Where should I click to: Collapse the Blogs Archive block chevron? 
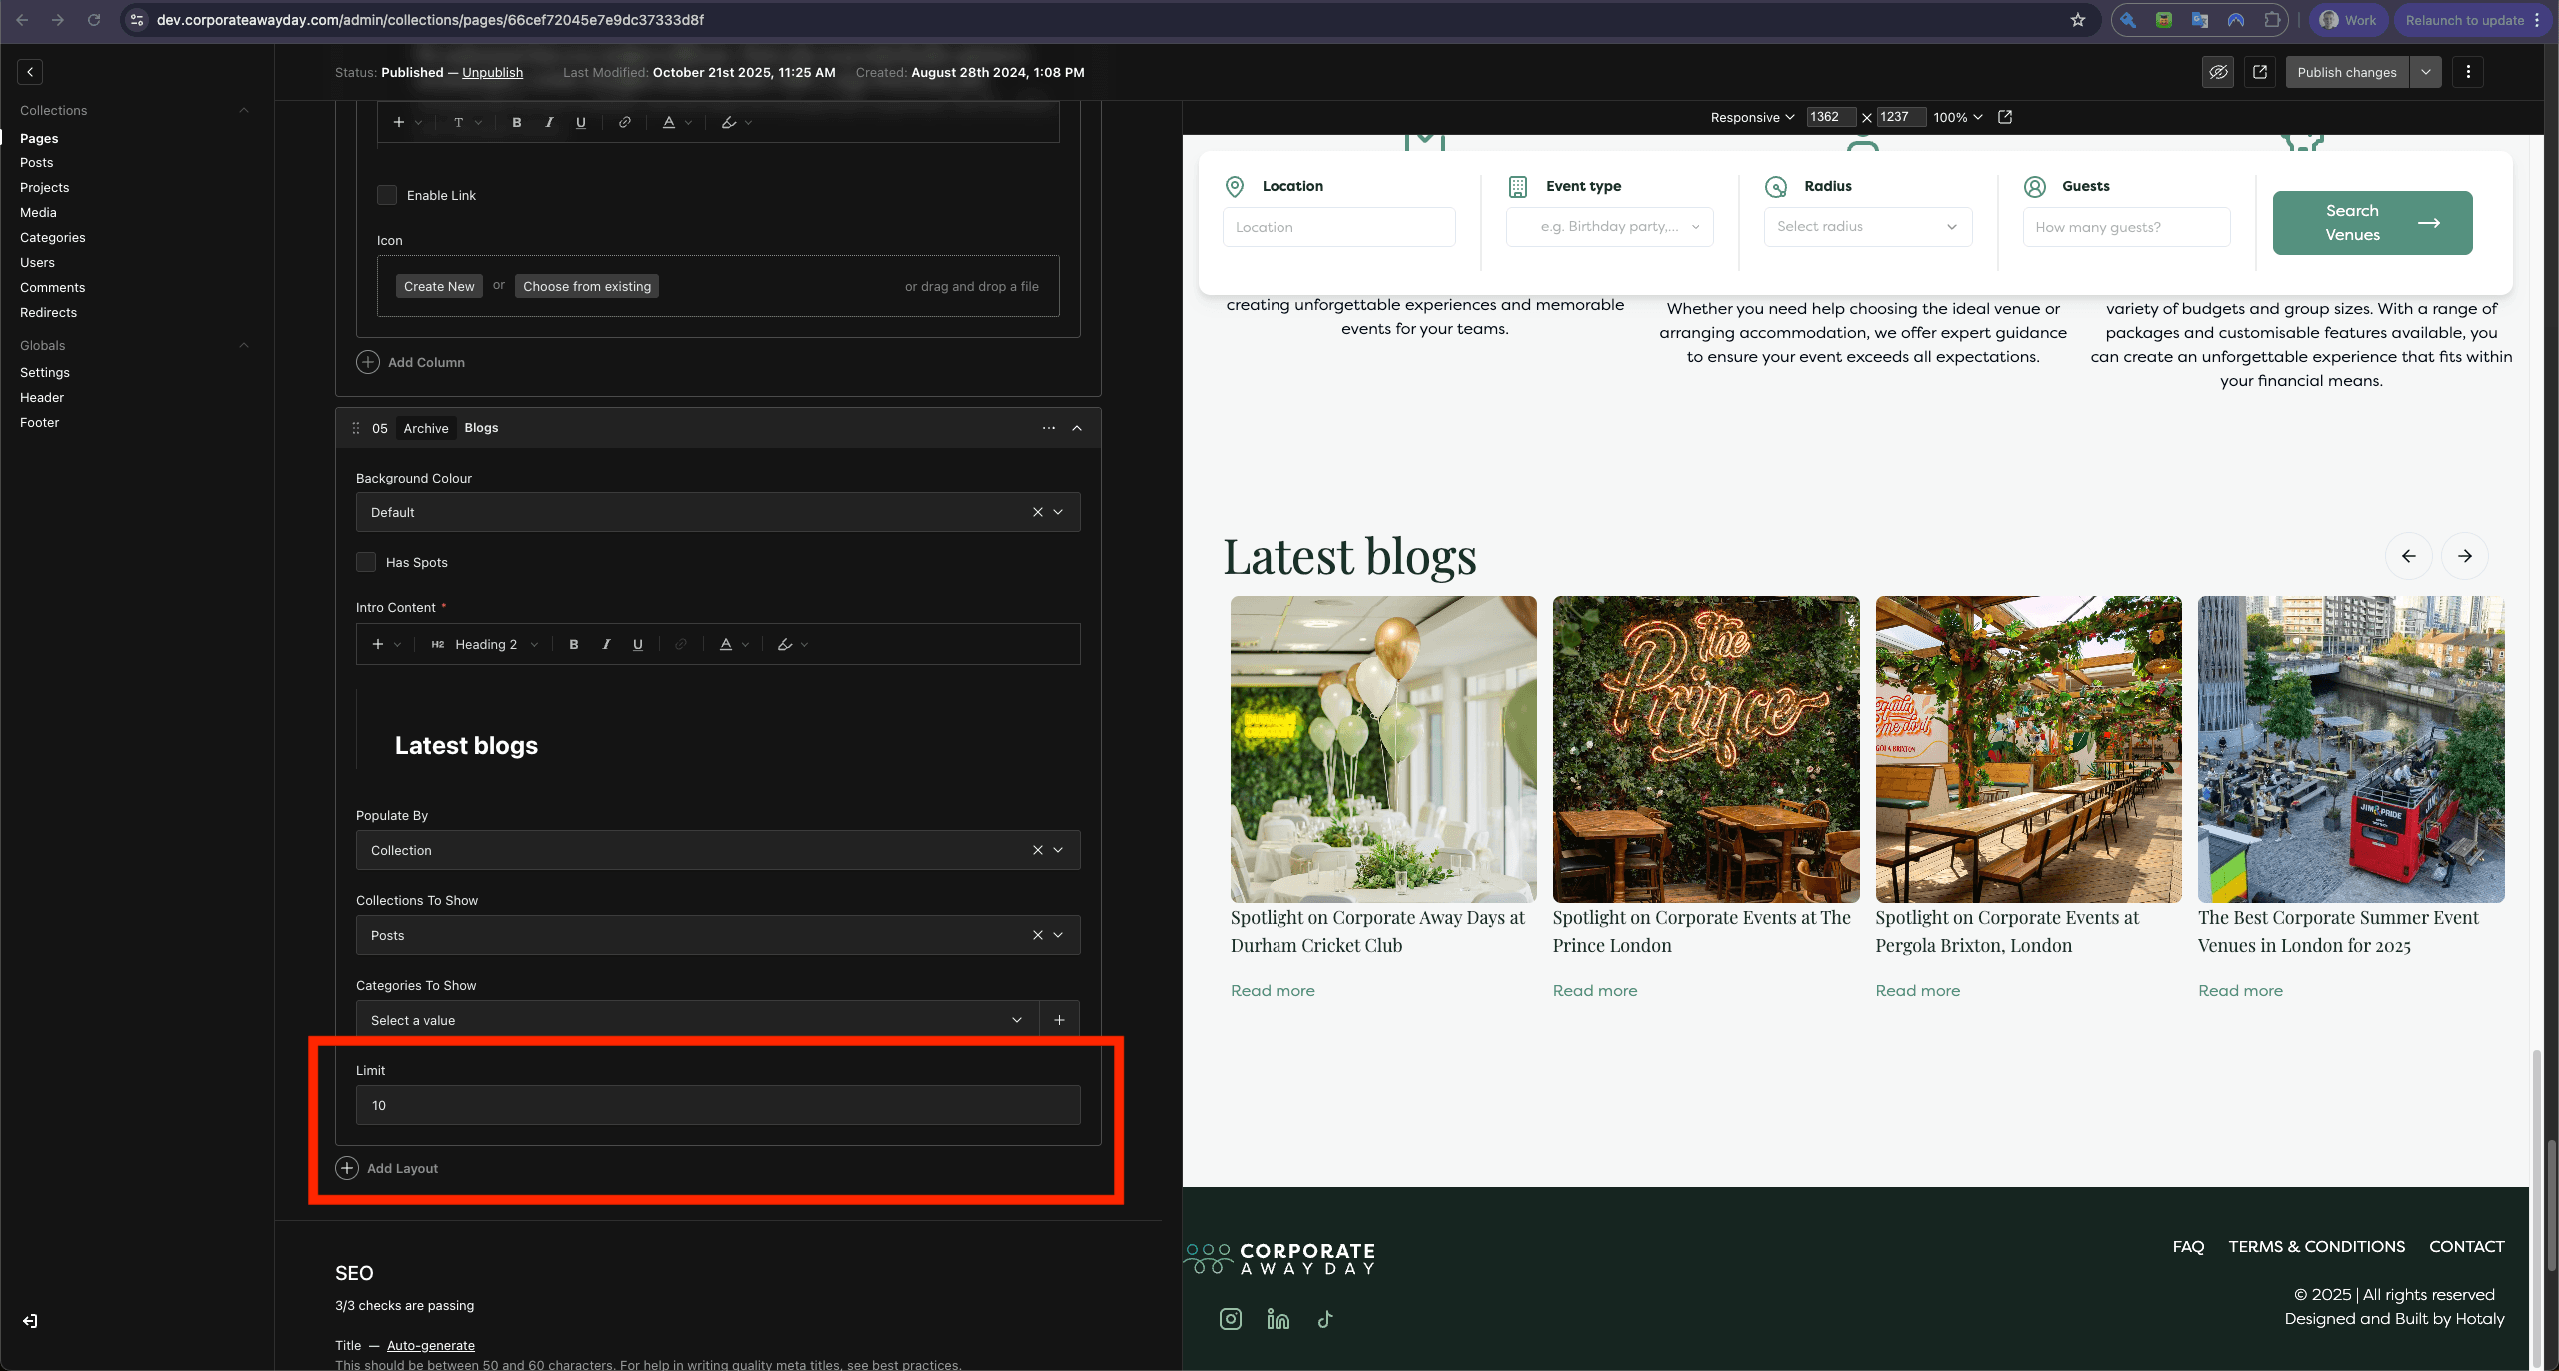coord(1077,428)
